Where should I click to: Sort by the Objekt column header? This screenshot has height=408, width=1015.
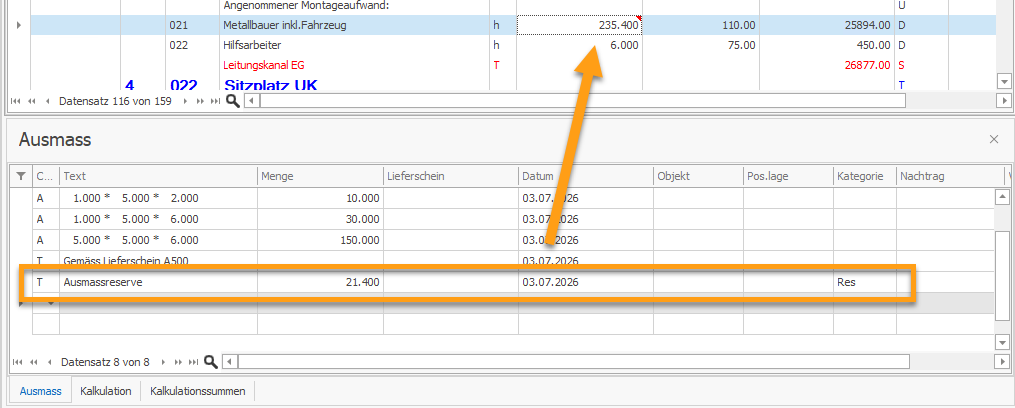pyautogui.click(x=698, y=176)
